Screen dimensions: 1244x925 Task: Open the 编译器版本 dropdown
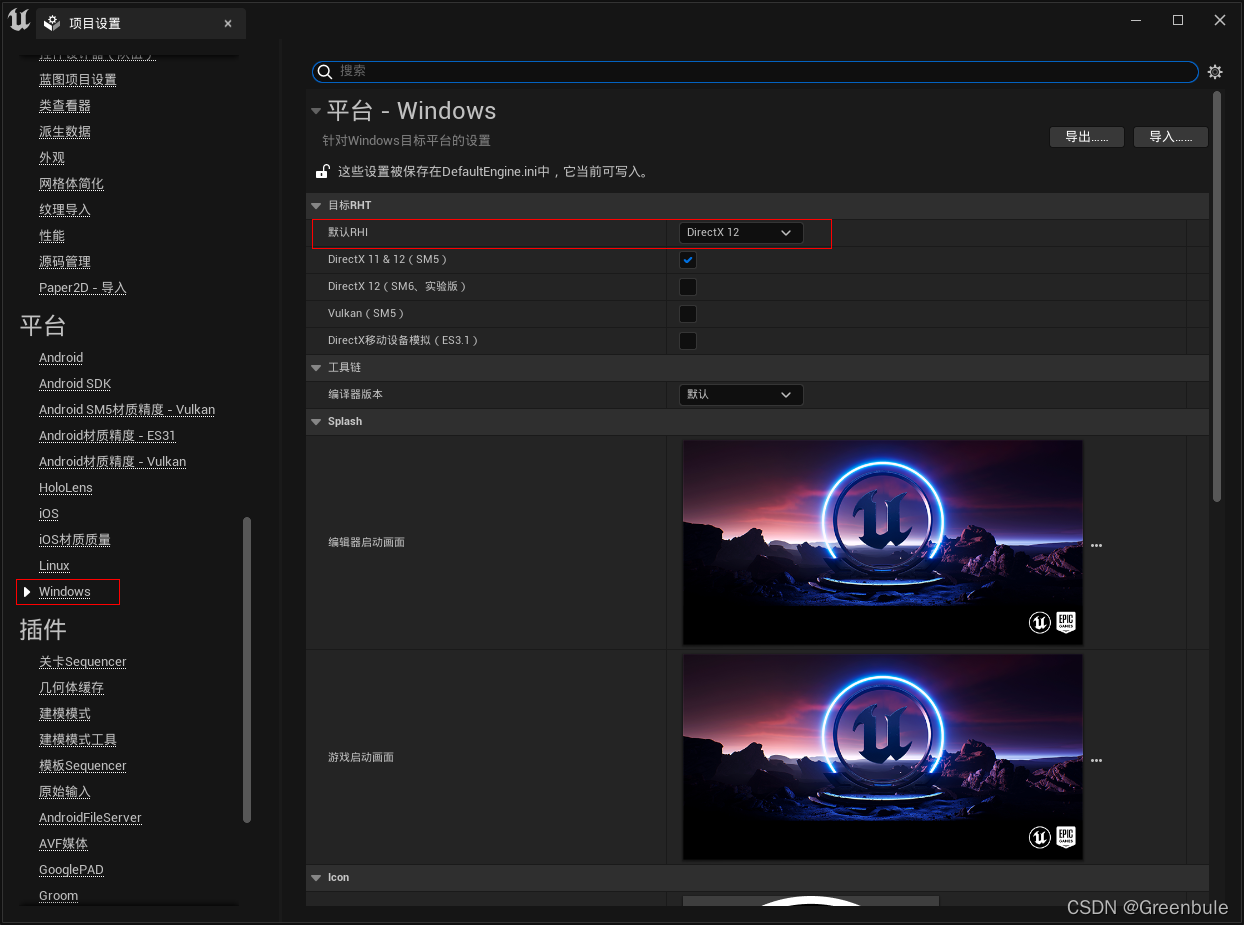pos(741,395)
